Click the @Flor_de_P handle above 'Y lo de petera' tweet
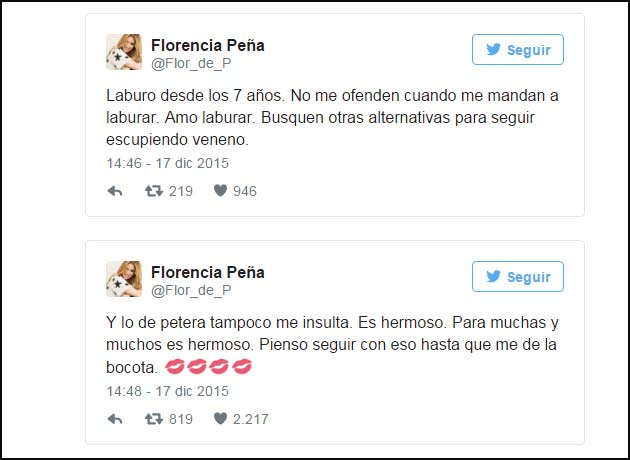The height and width of the screenshot is (460, 630). (191, 290)
